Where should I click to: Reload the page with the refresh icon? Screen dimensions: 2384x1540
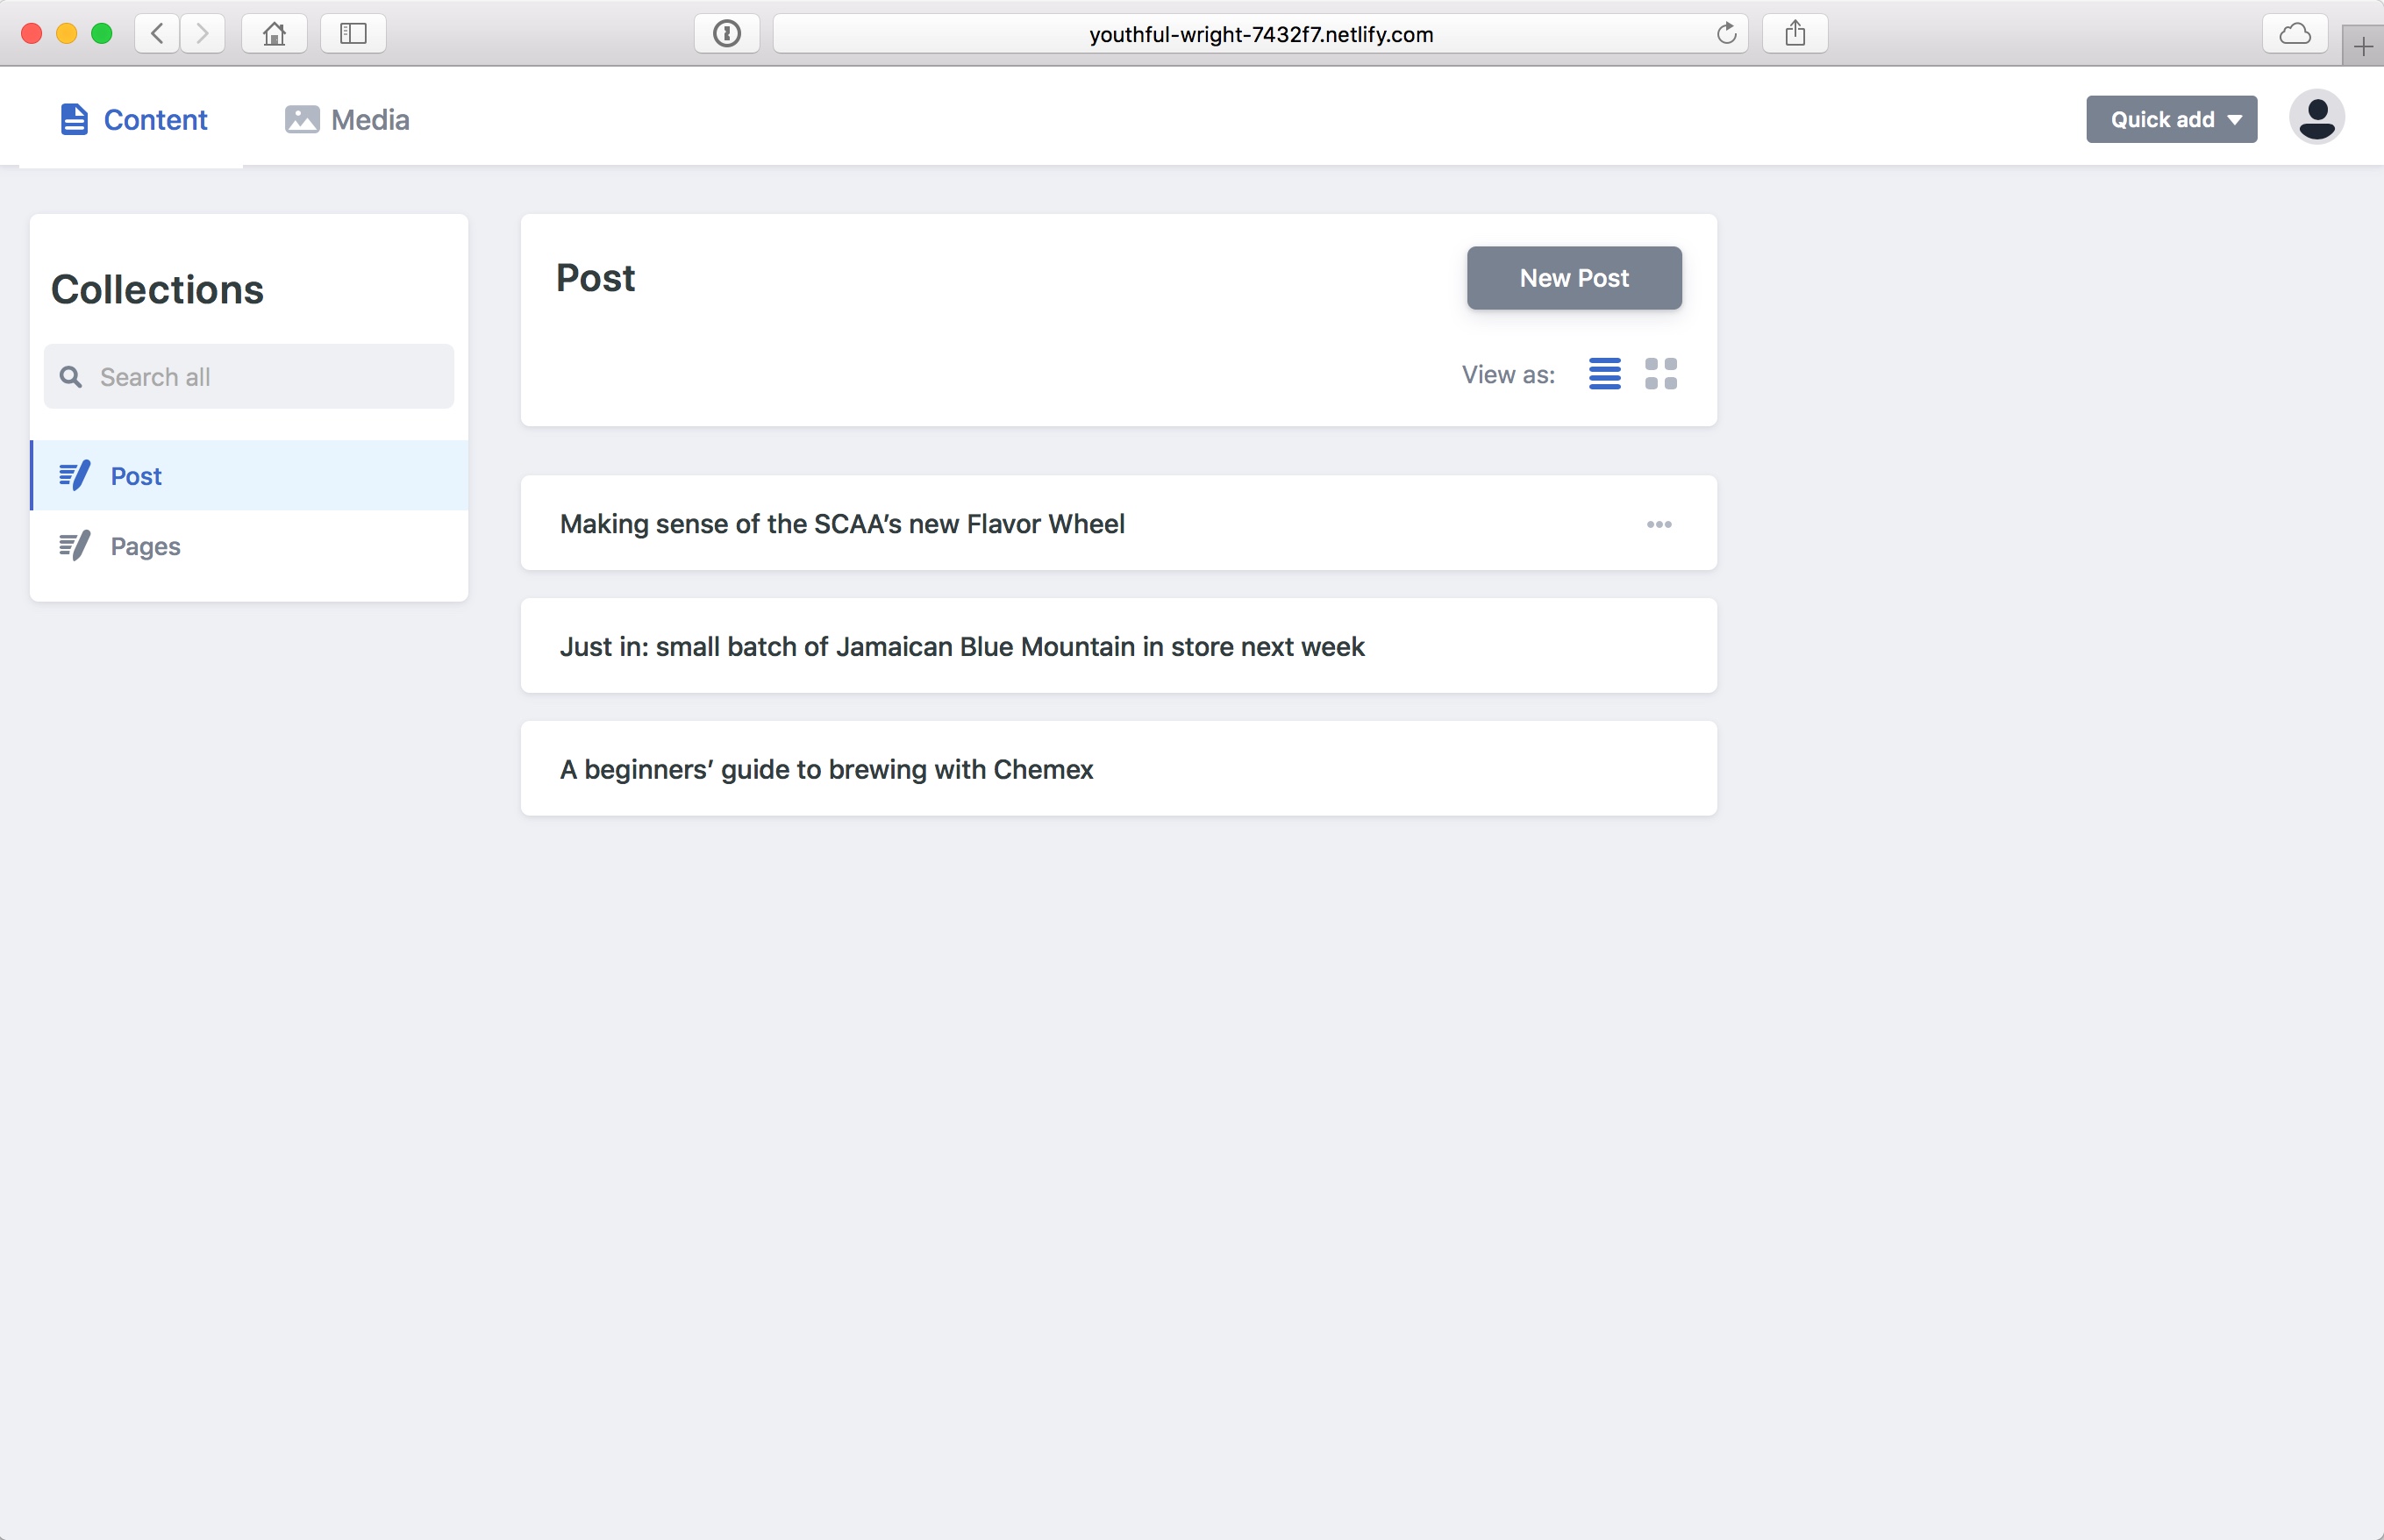coord(1726,33)
